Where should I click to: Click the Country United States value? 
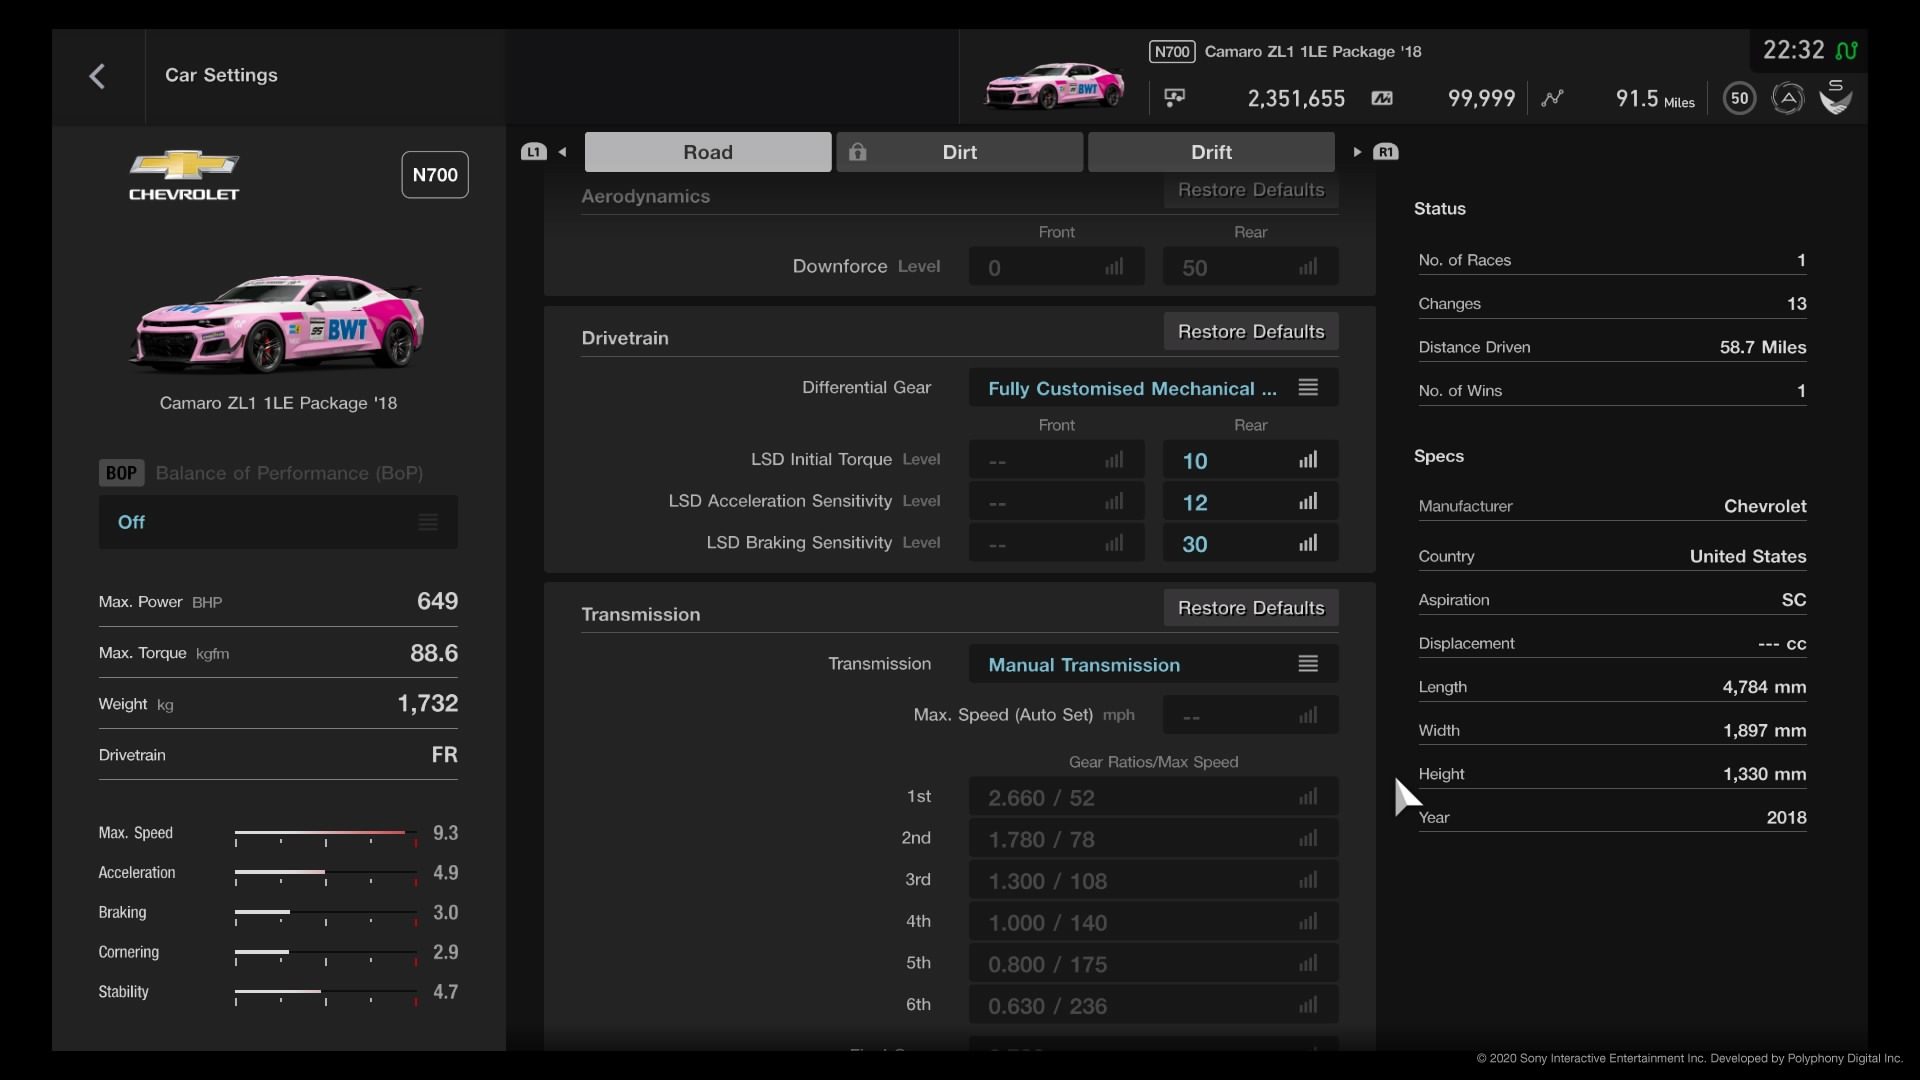1748,556
